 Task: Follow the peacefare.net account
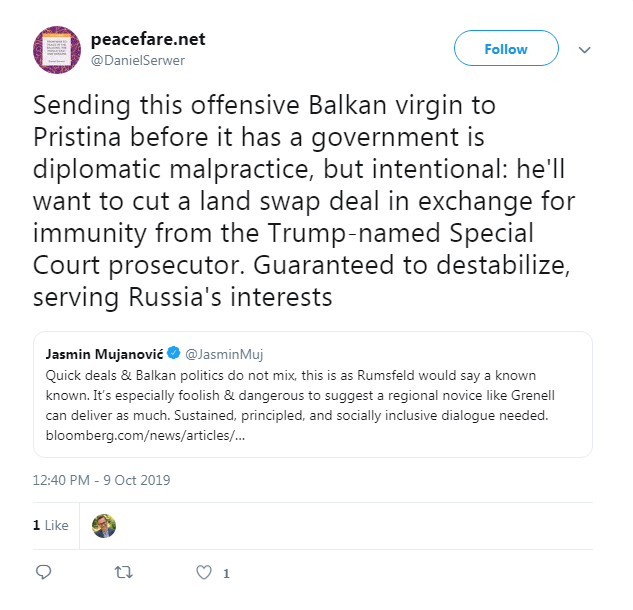pyautogui.click(x=505, y=49)
